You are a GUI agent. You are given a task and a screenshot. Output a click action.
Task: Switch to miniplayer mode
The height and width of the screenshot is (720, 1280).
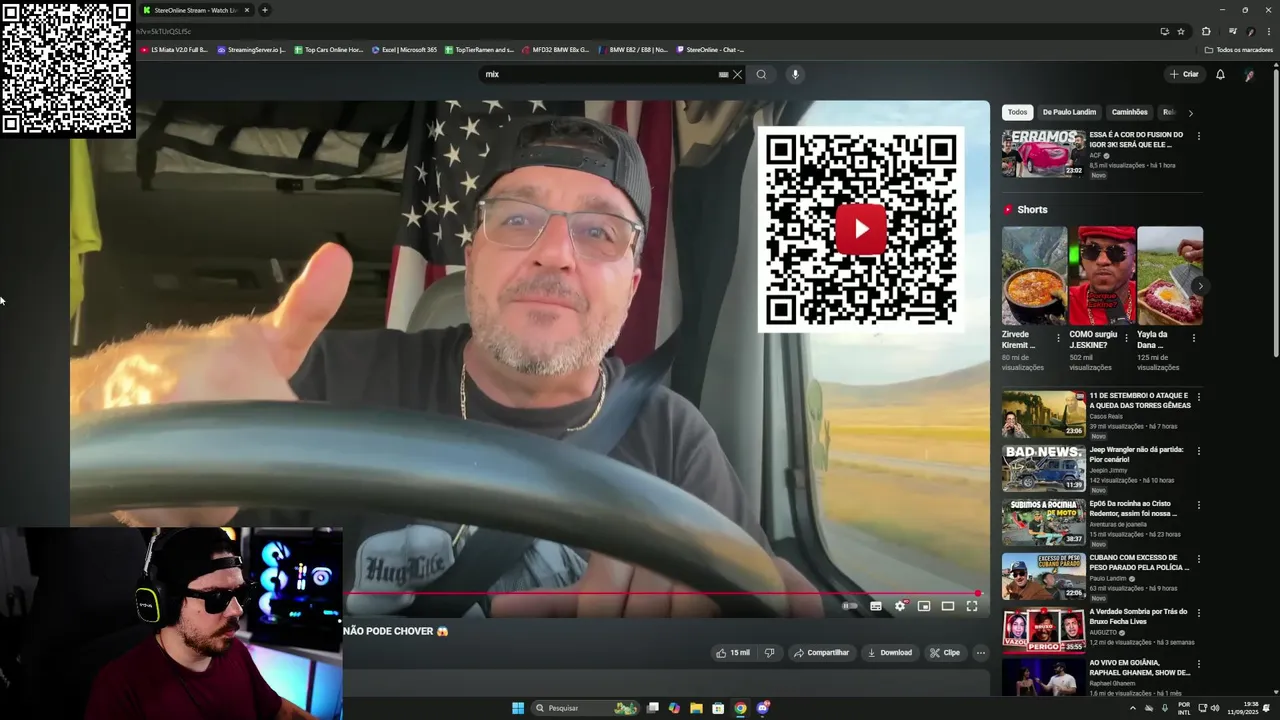(924, 606)
